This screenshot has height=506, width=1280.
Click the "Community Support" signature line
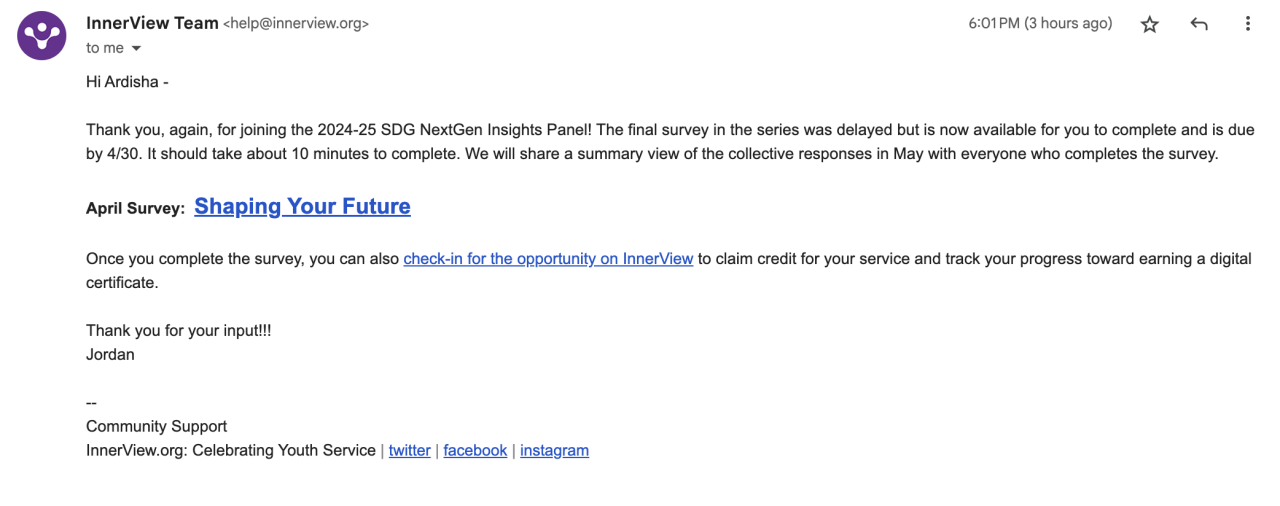tap(156, 427)
